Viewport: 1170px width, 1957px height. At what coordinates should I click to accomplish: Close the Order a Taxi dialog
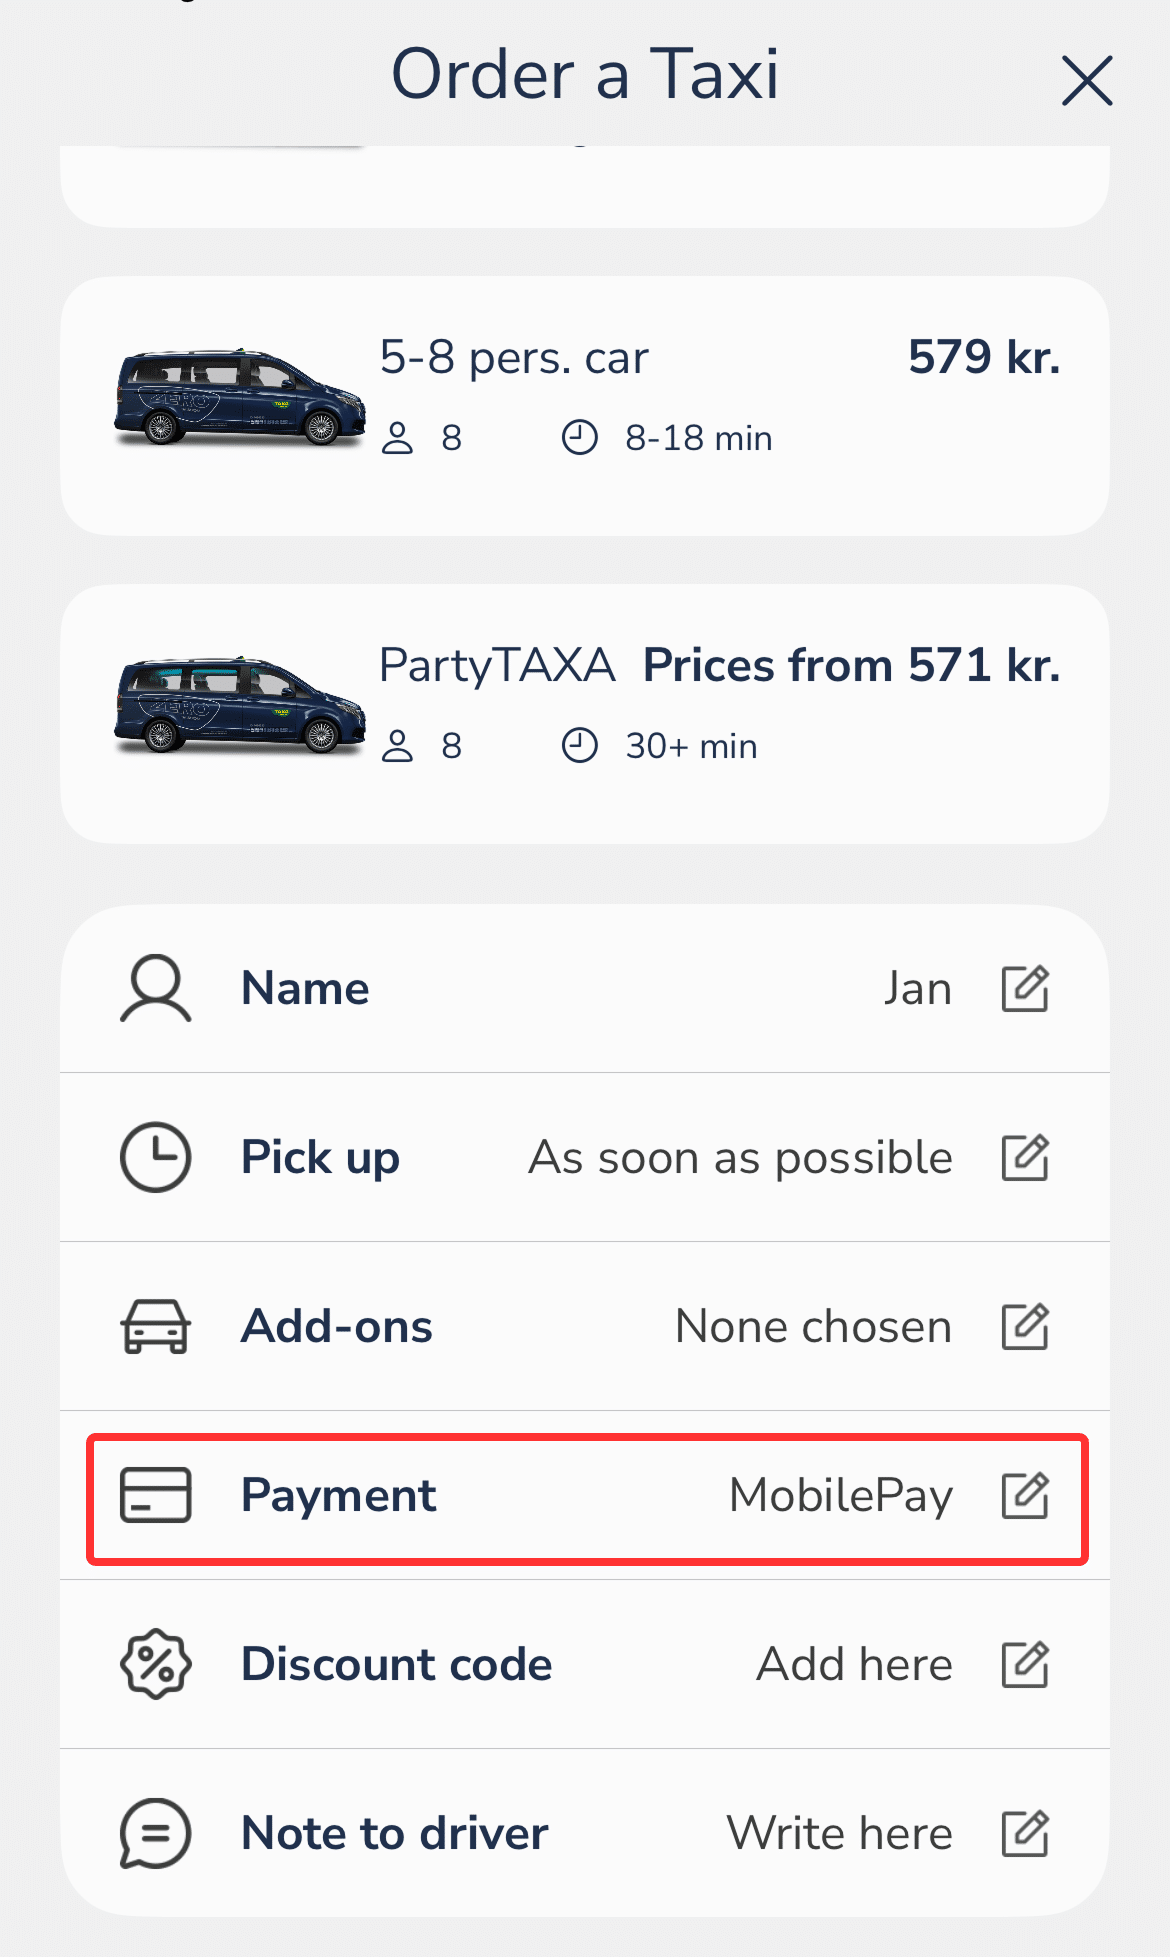click(1086, 80)
